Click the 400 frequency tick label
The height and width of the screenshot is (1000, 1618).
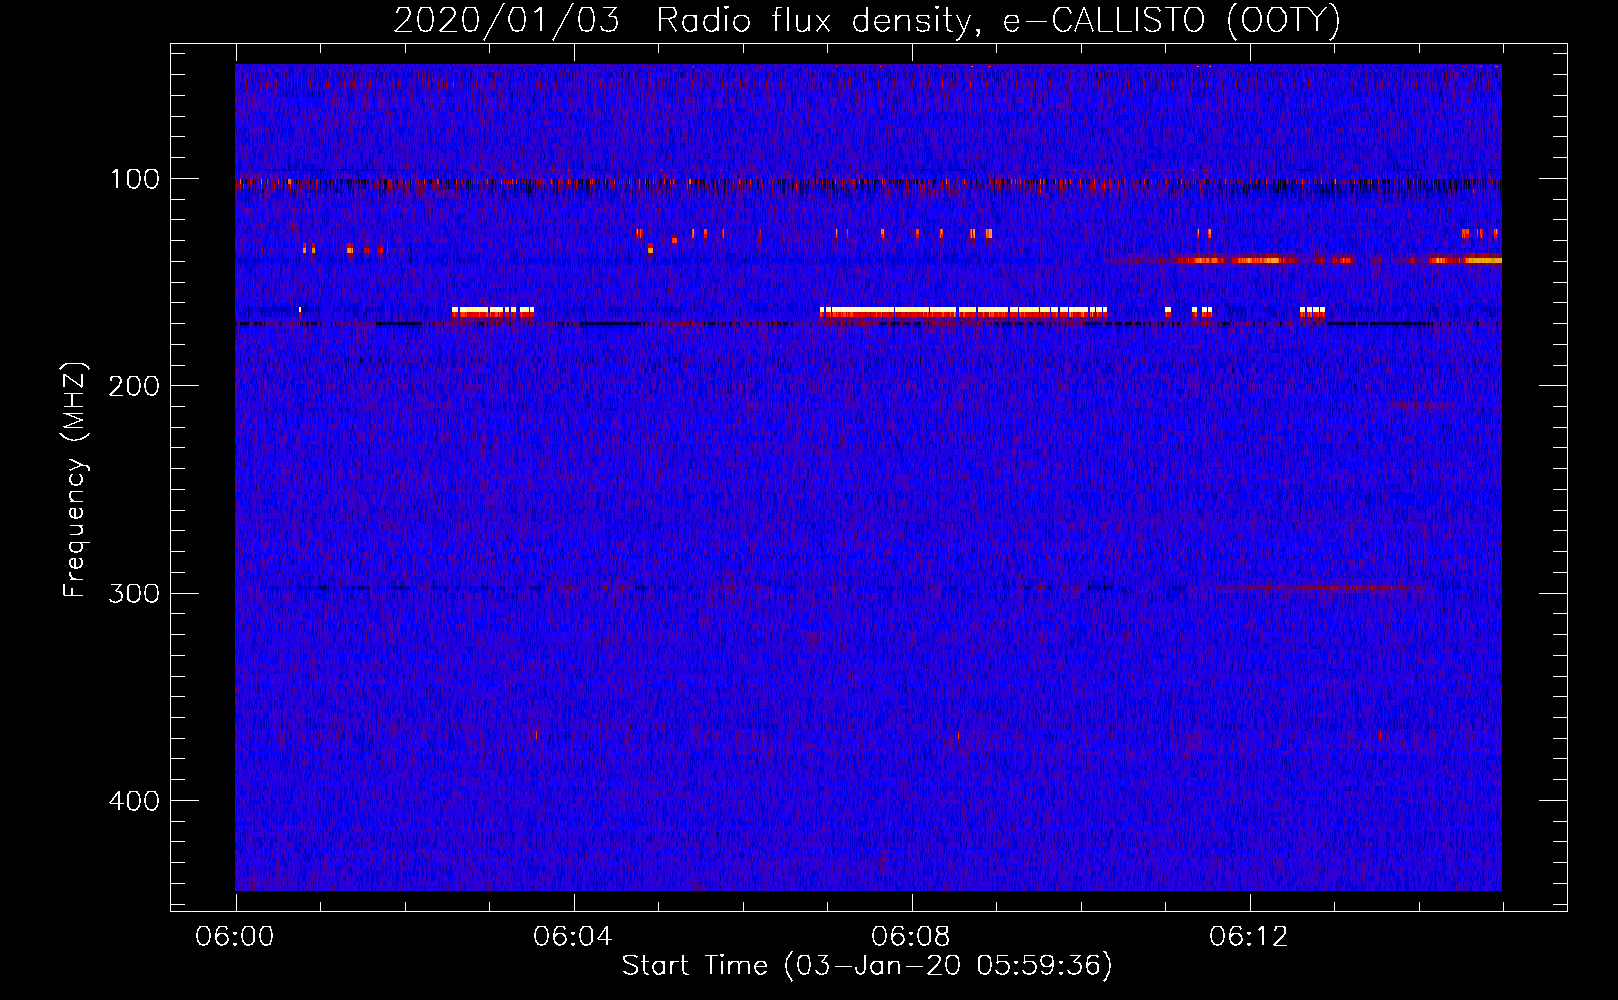click(133, 801)
